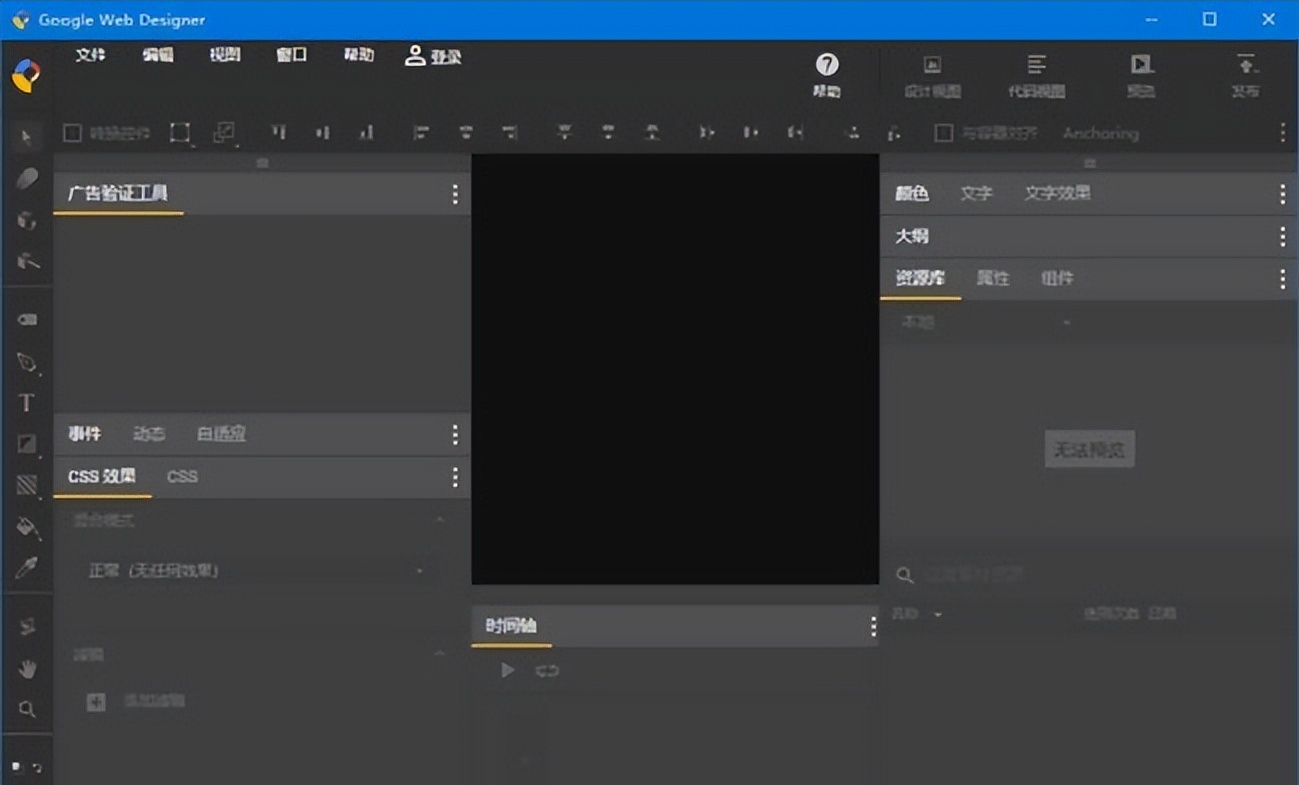This screenshot has width=1299, height=785.
Task: Select the Eyedropper tool
Action: click(x=27, y=568)
